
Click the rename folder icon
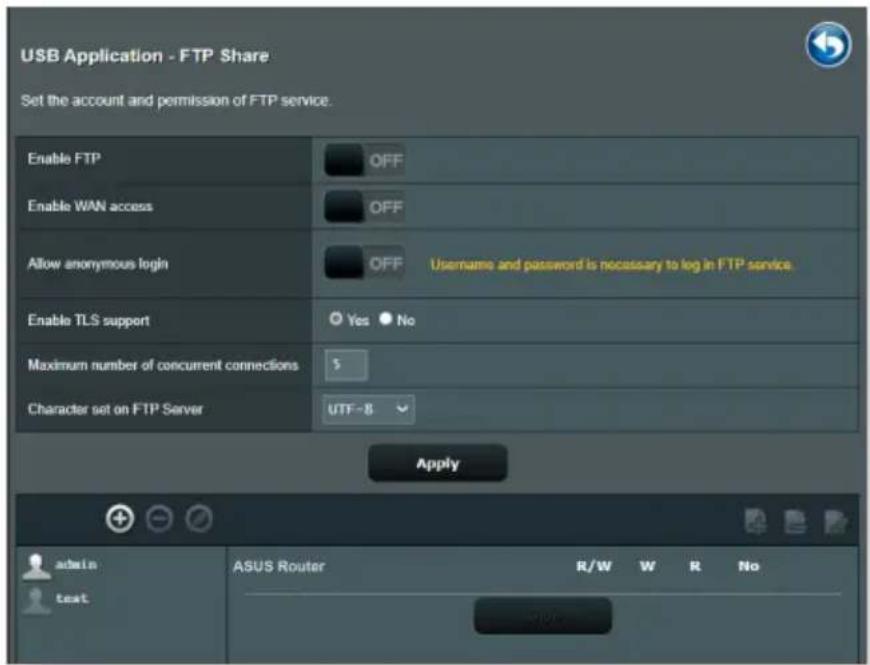836,521
